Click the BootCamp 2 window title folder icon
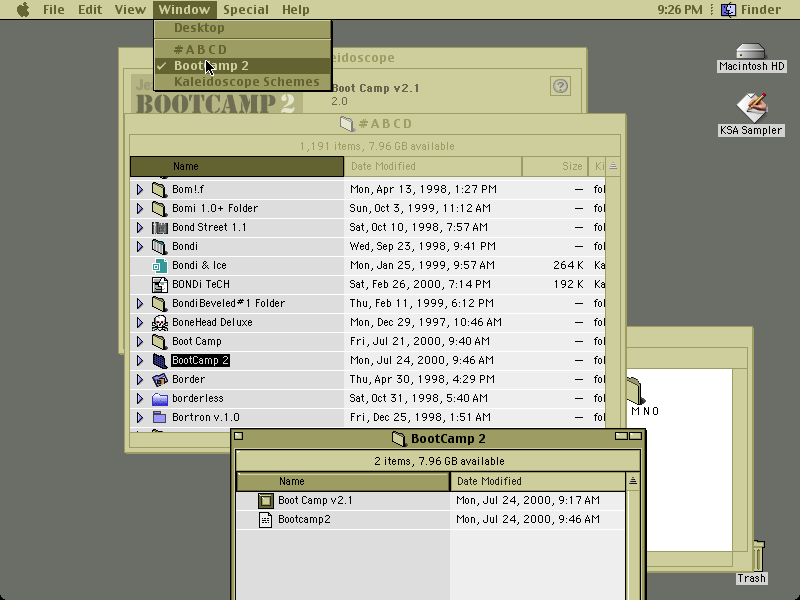The height and width of the screenshot is (600, 800). pyautogui.click(x=398, y=438)
